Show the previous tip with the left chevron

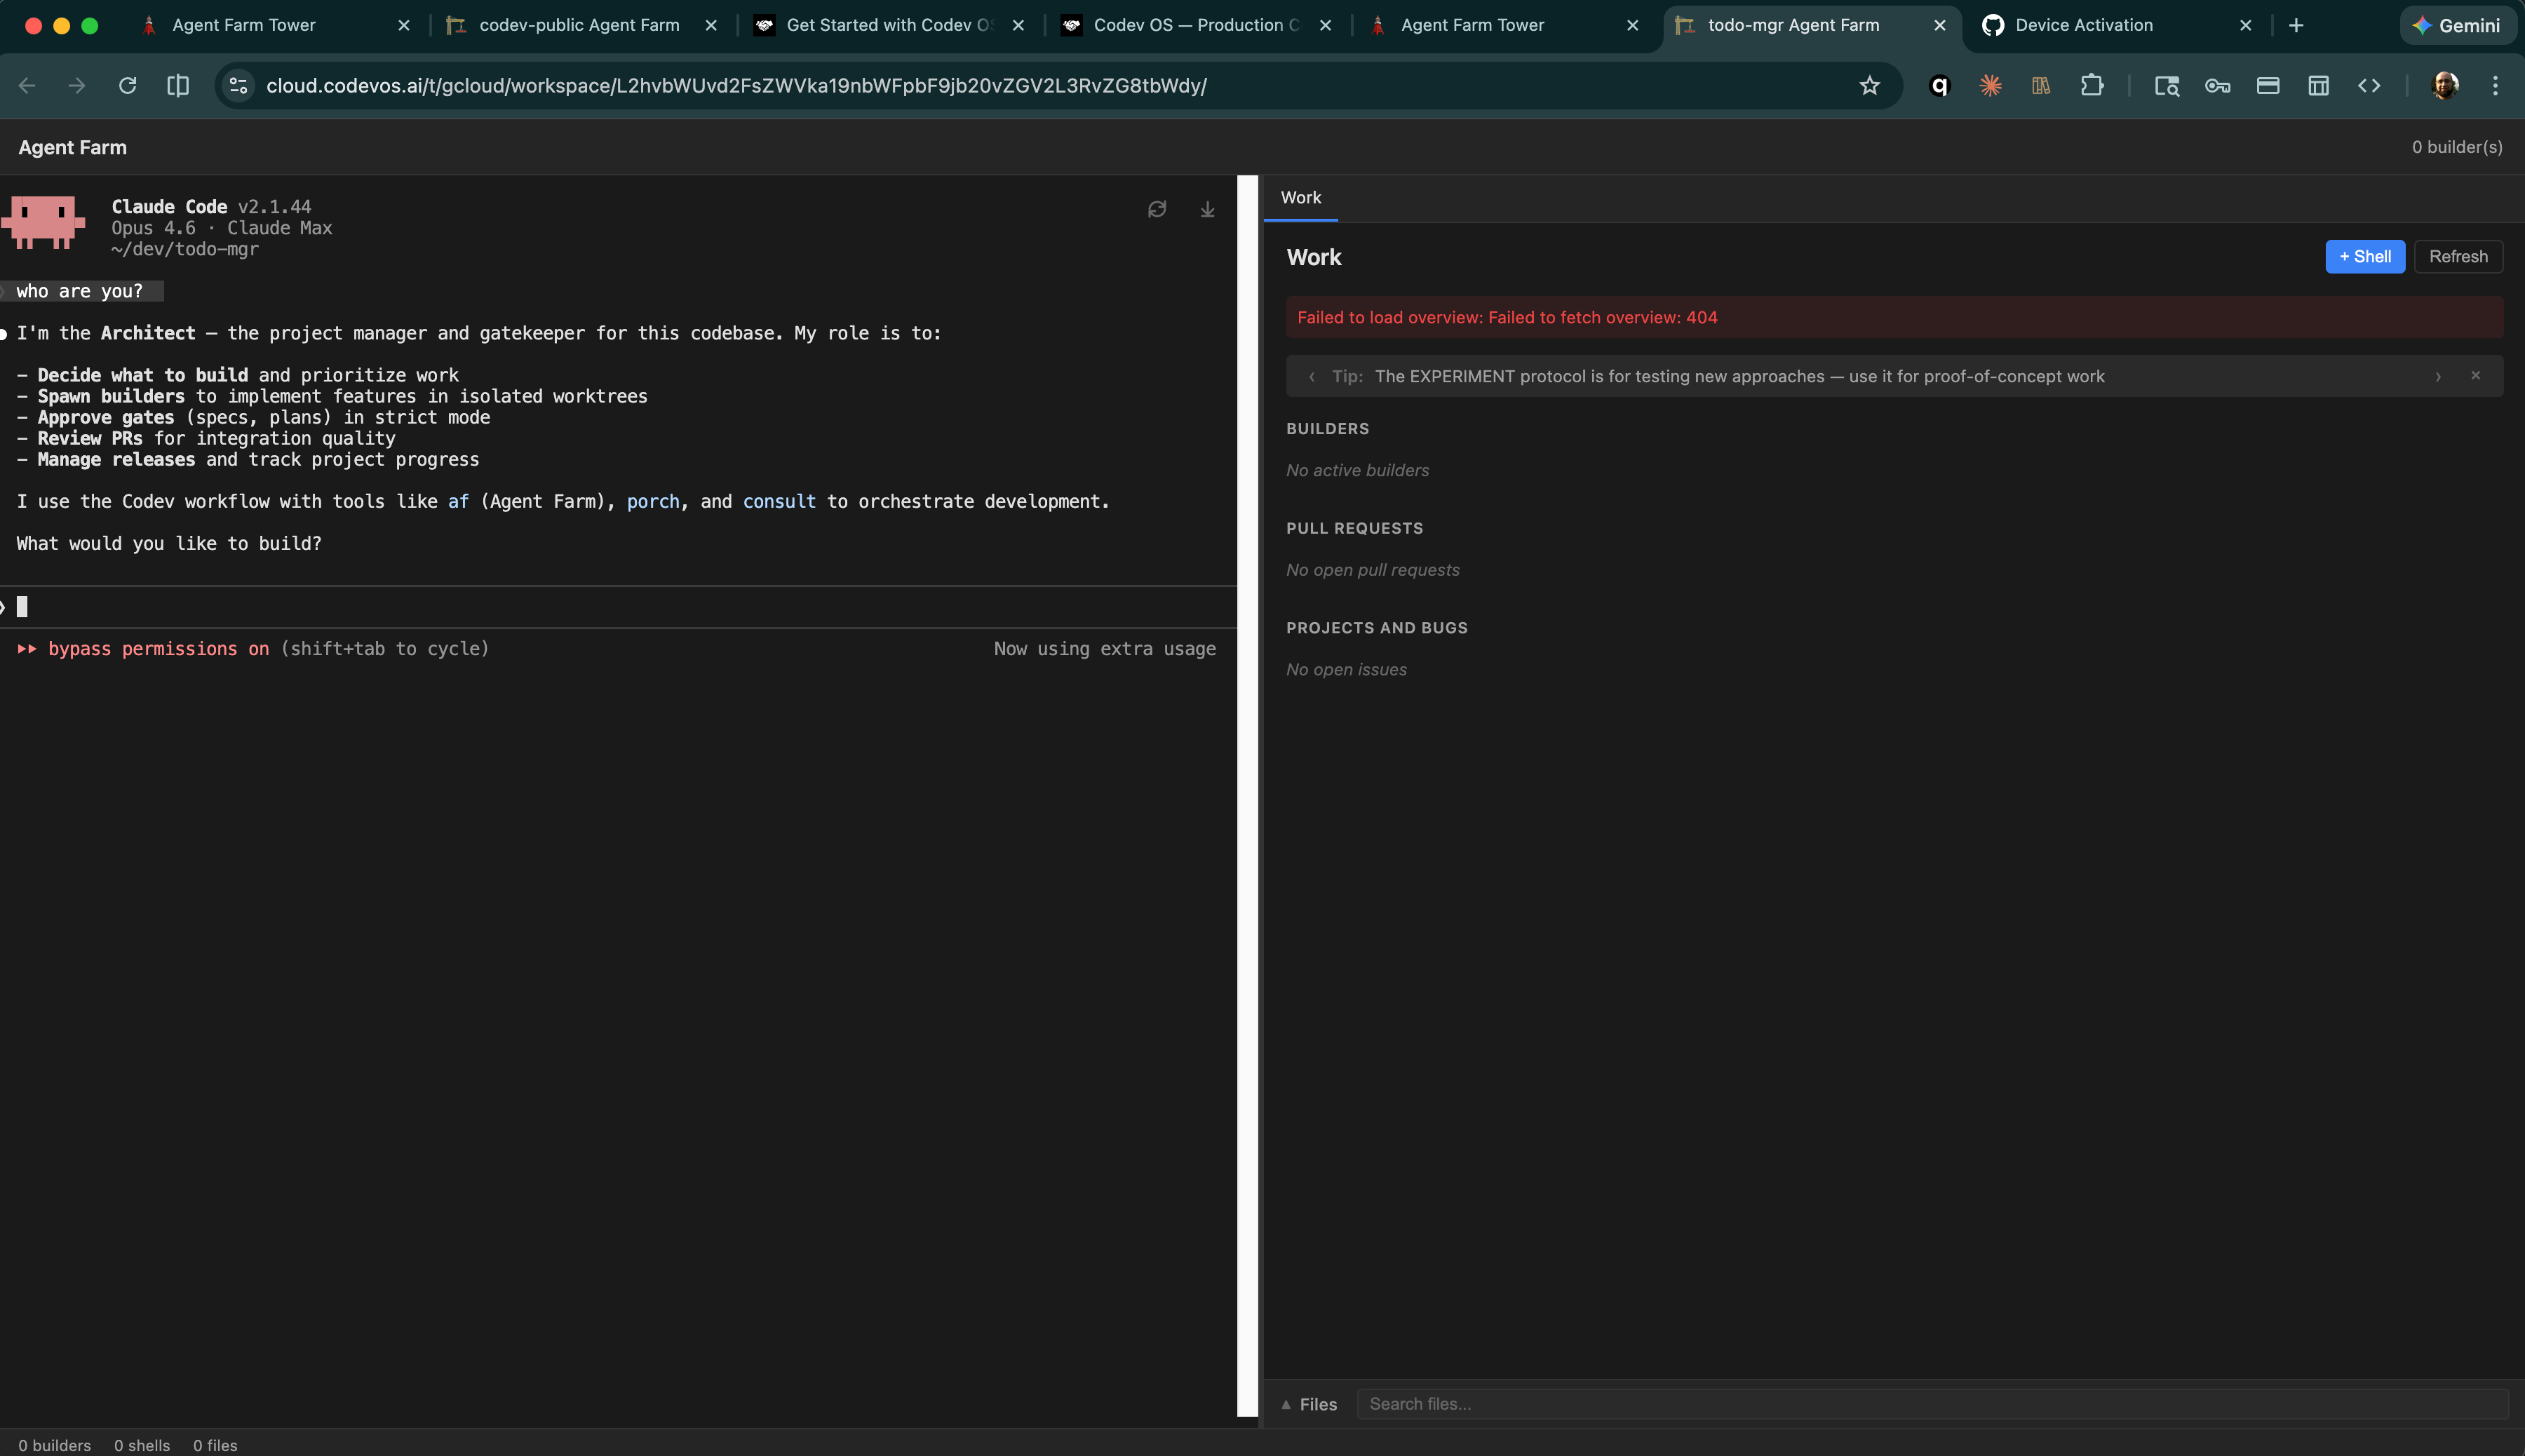tap(1311, 377)
